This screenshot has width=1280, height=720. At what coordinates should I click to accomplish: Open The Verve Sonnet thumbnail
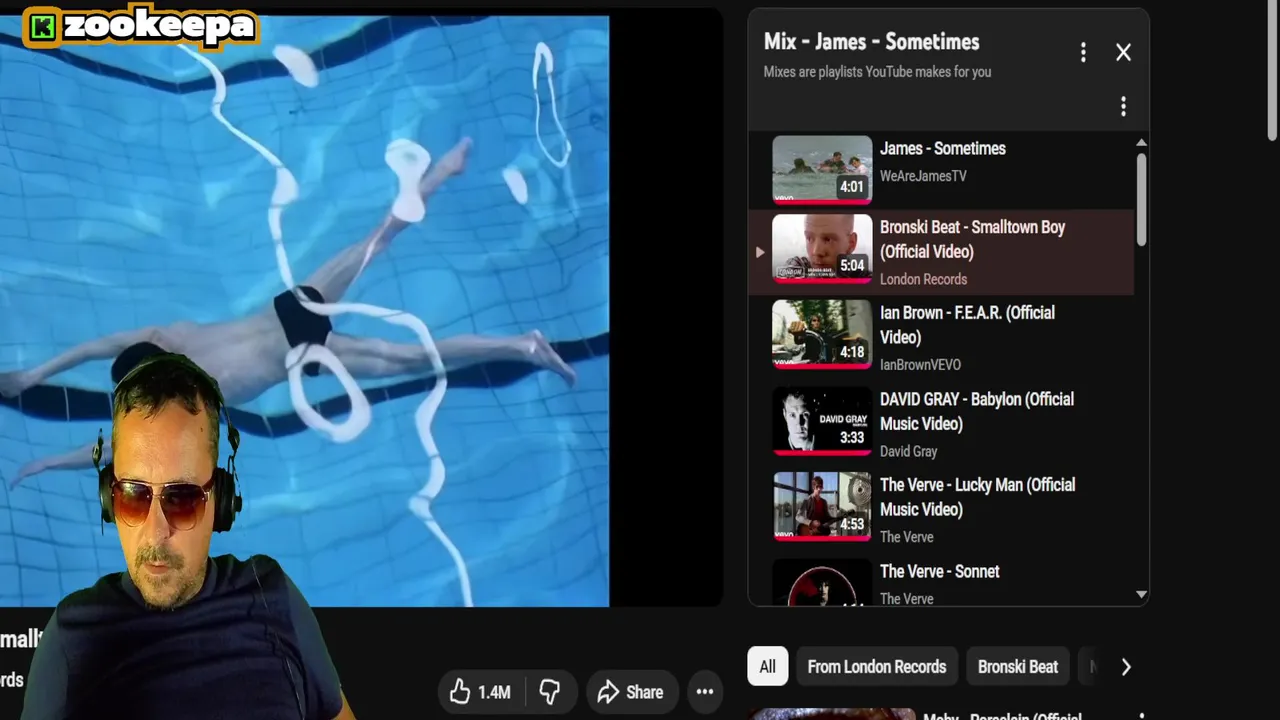(822, 582)
